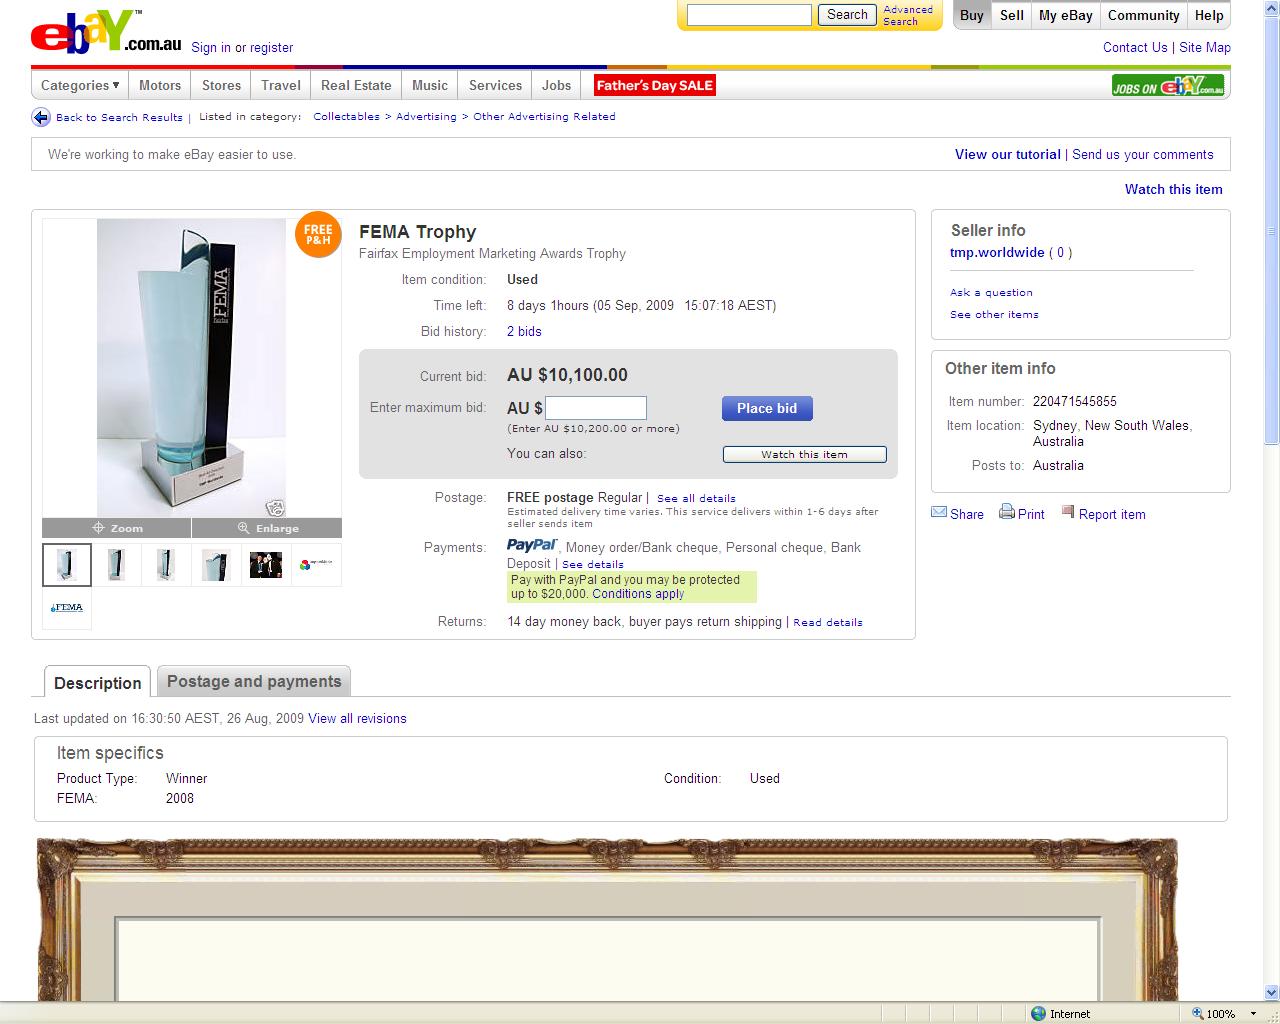Click the Share envelope icon

939,513
